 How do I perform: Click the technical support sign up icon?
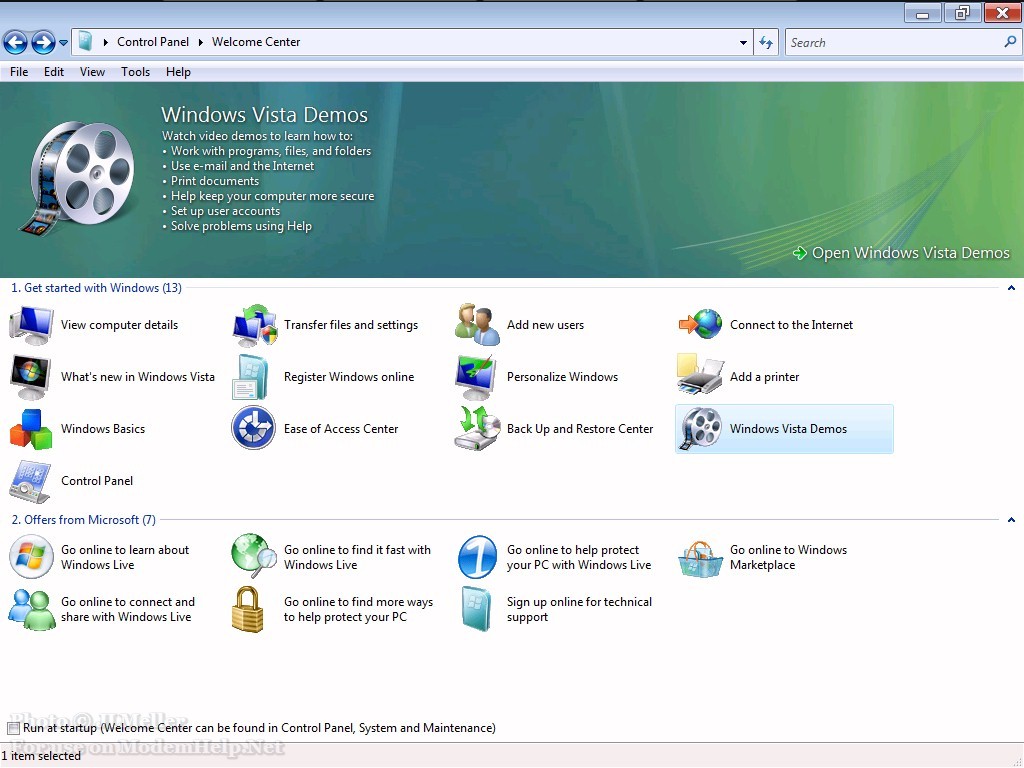click(x=476, y=609)
